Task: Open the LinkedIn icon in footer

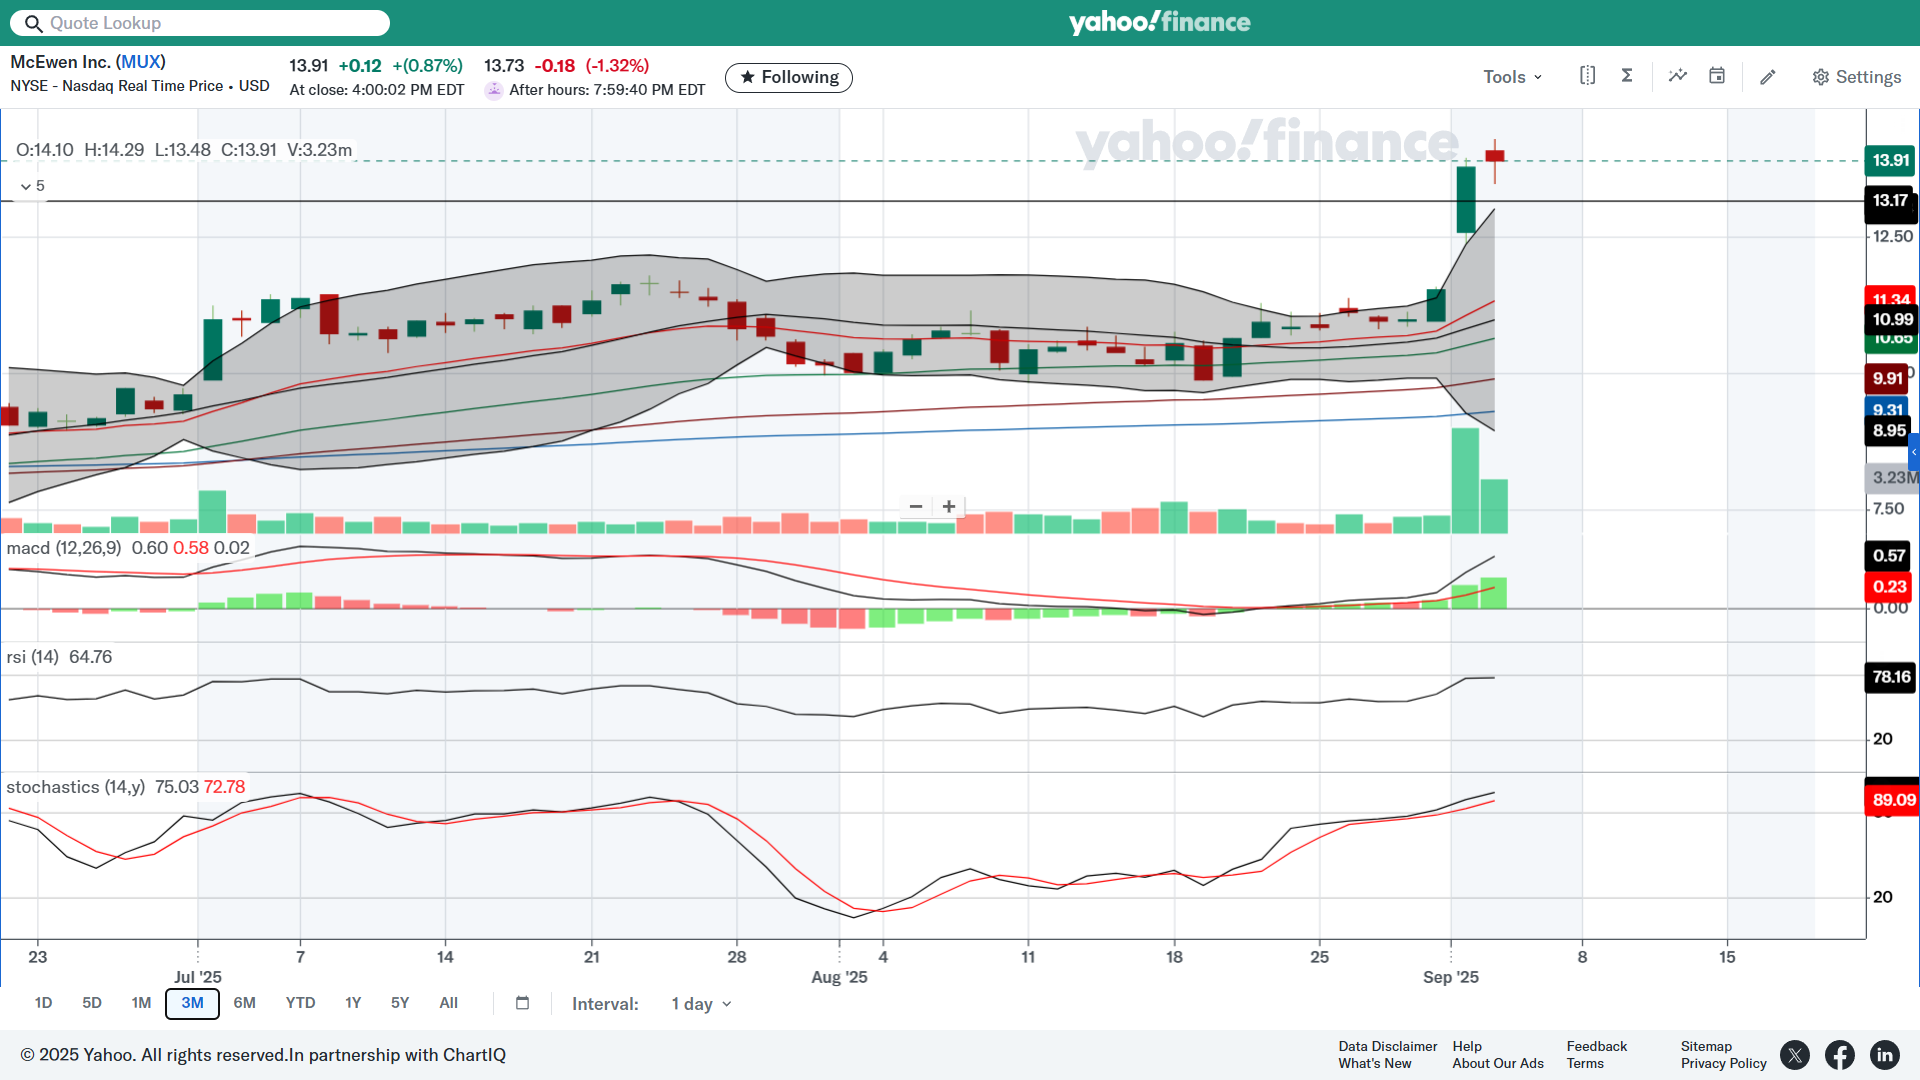Action: [x=1885, y=1055]
